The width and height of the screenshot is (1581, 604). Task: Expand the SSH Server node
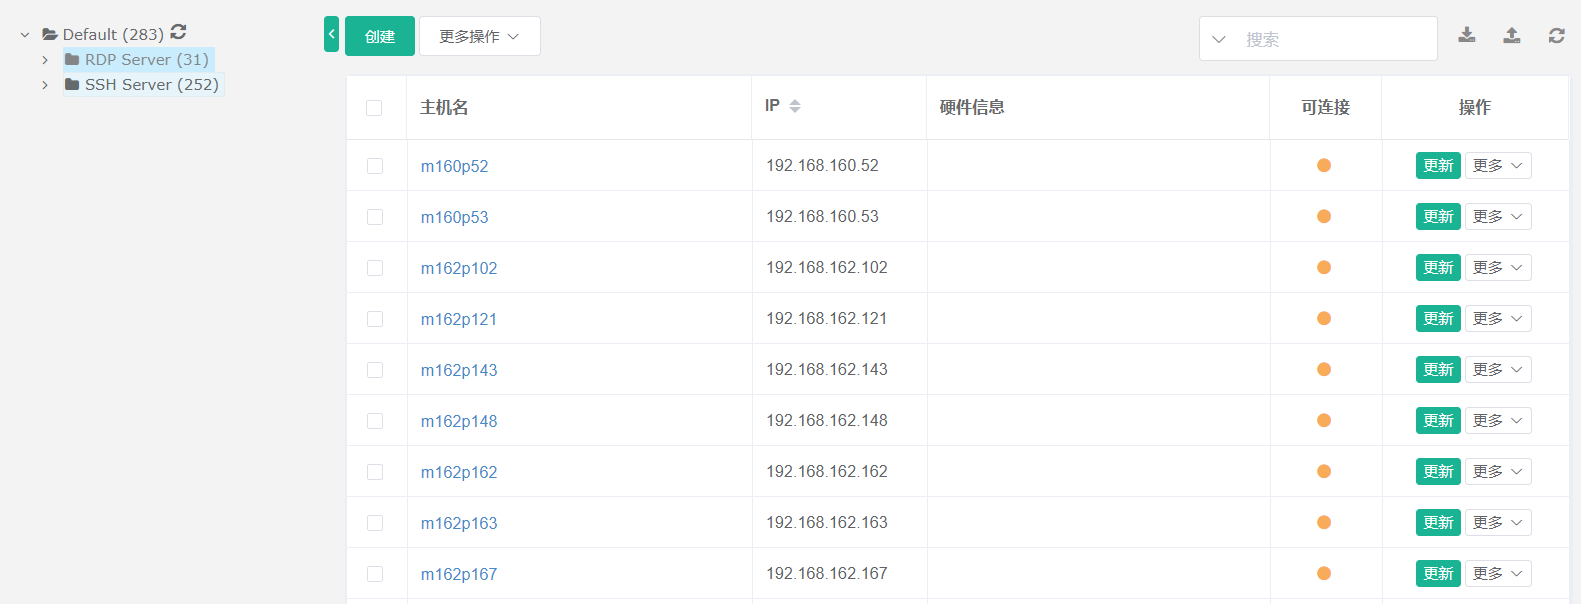click(x=45, y=85)
